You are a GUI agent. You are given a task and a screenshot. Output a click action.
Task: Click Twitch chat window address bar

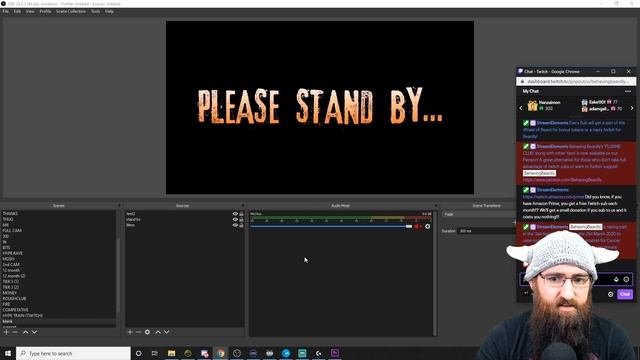coord(576,82)
